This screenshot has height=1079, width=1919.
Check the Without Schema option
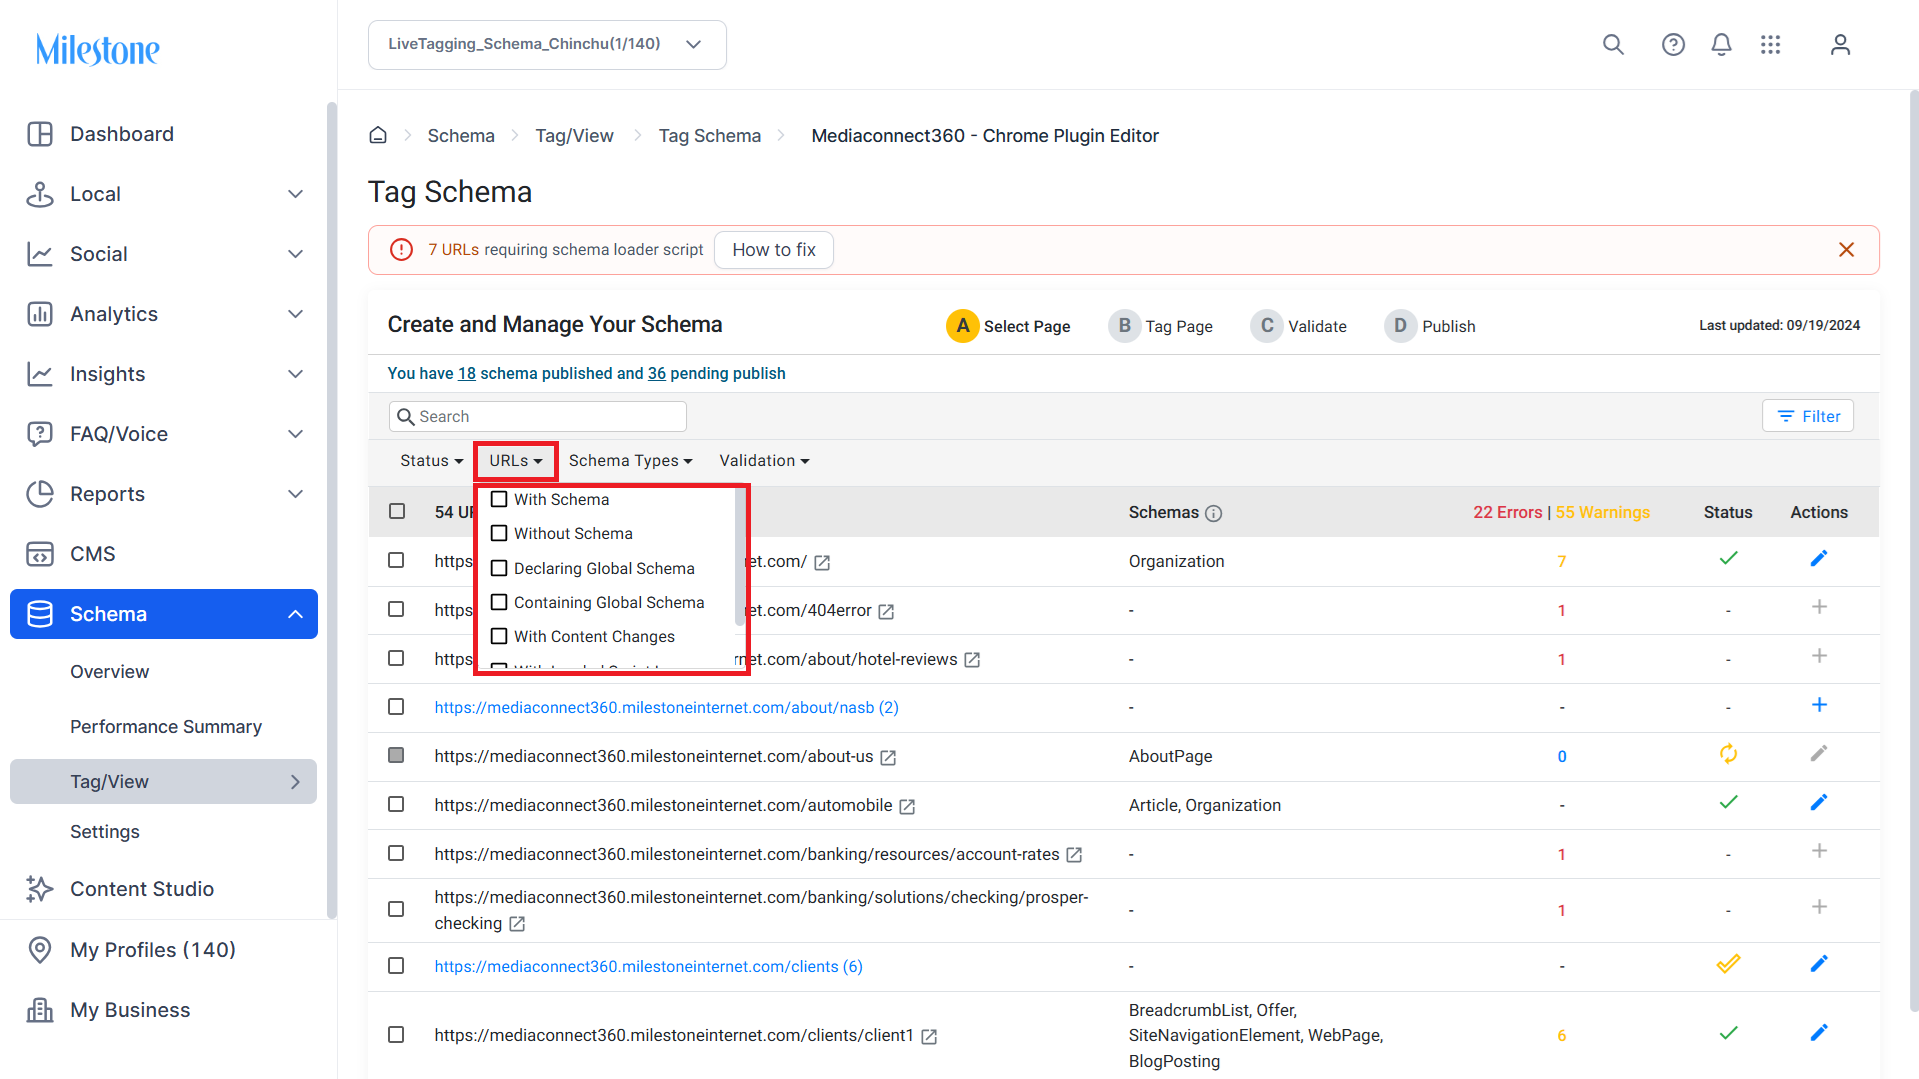(x=499, y=533)
